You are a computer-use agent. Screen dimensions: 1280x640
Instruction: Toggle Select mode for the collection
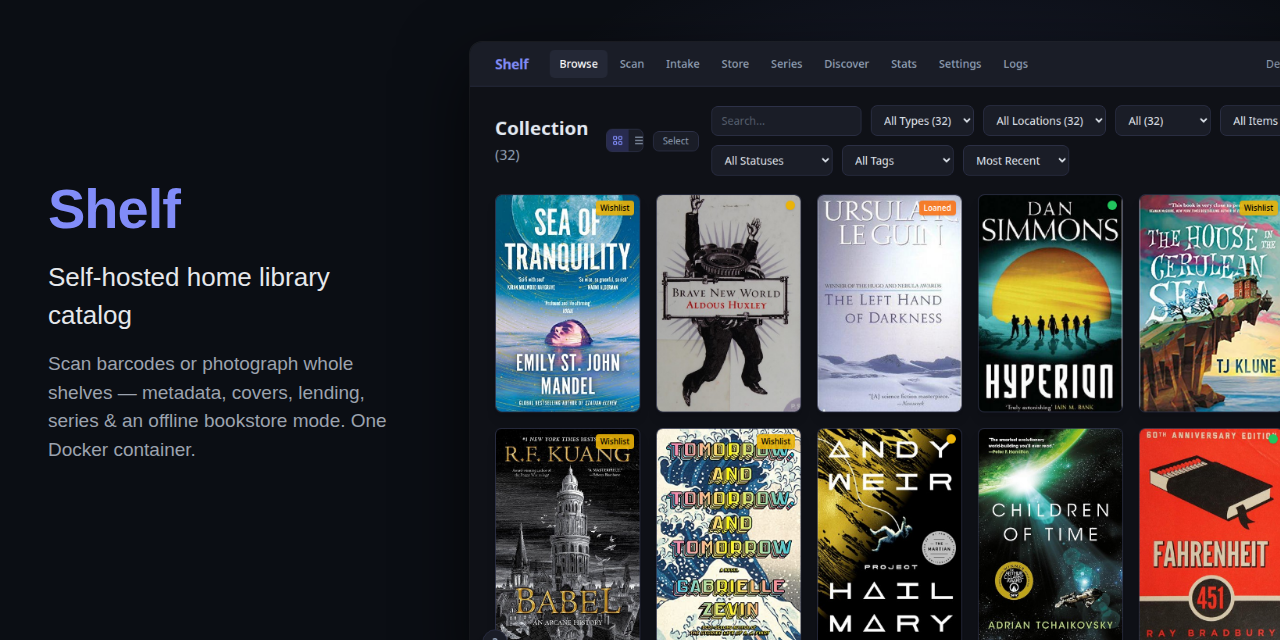coord(676,141)
